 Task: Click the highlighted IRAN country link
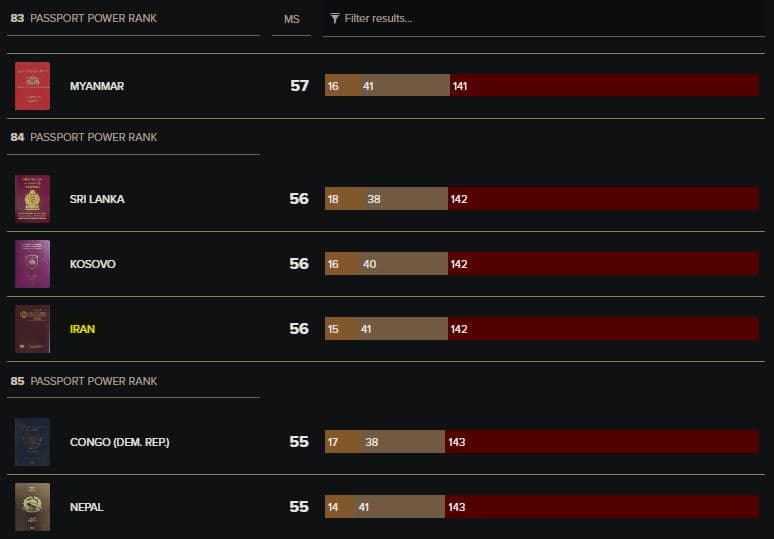(x=82, y=329)
